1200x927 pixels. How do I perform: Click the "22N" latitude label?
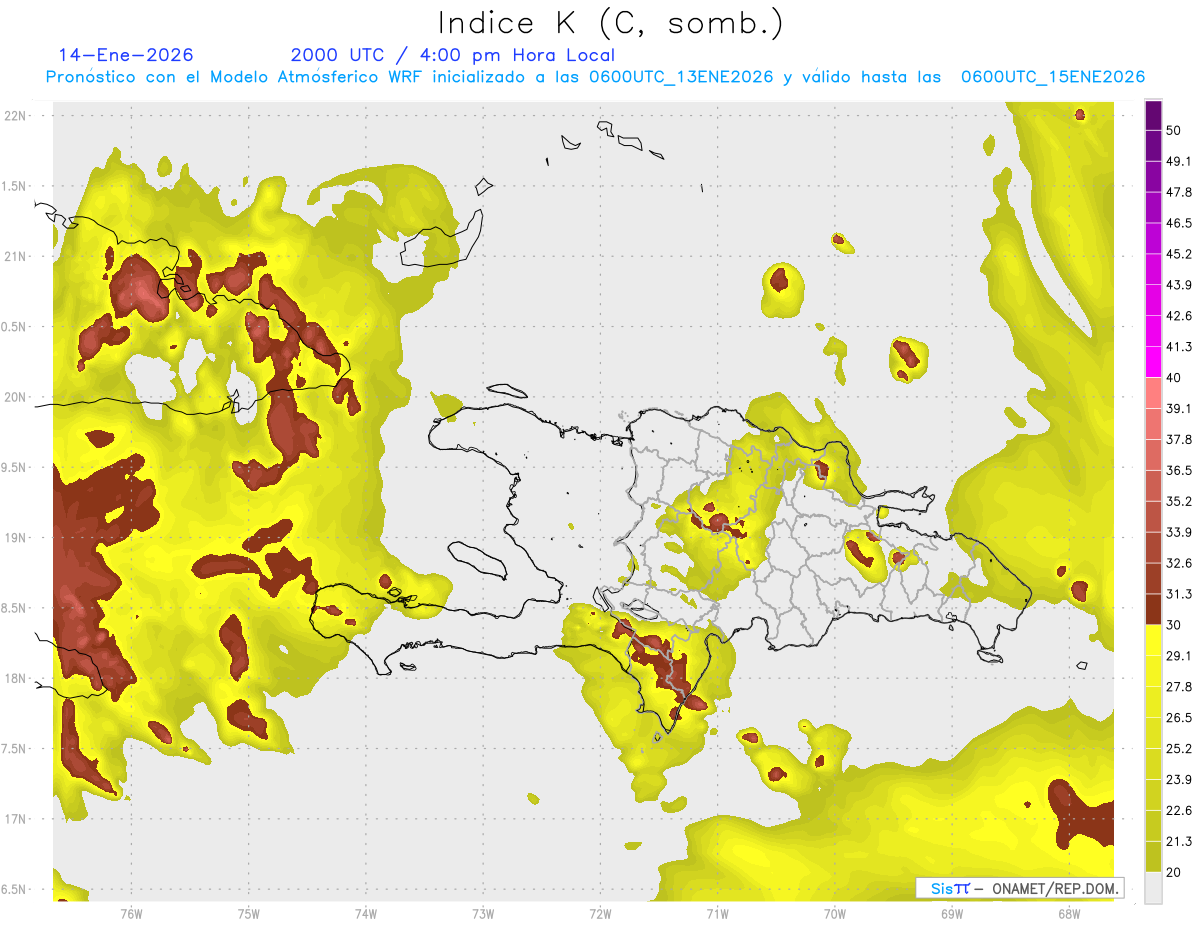click(15, 115)
